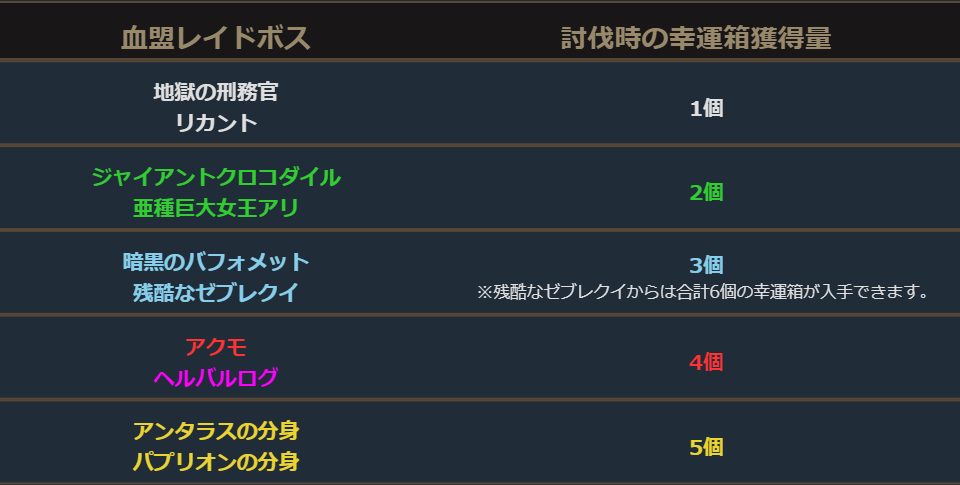
Task: Select the magenta ヘルバルログ boss name
Action: pos(216,378)
